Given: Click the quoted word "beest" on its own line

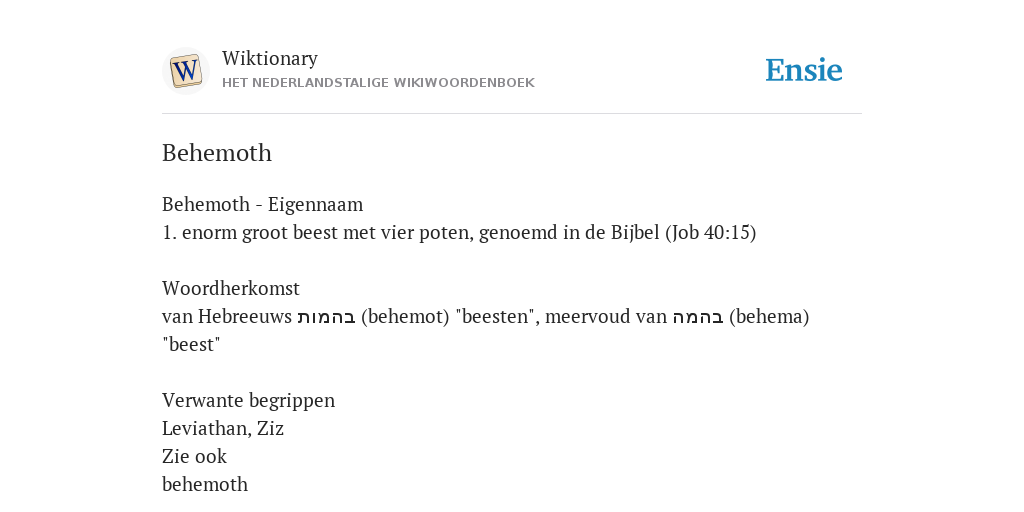Looking at the screenshot, I should (x=191, y=344).
